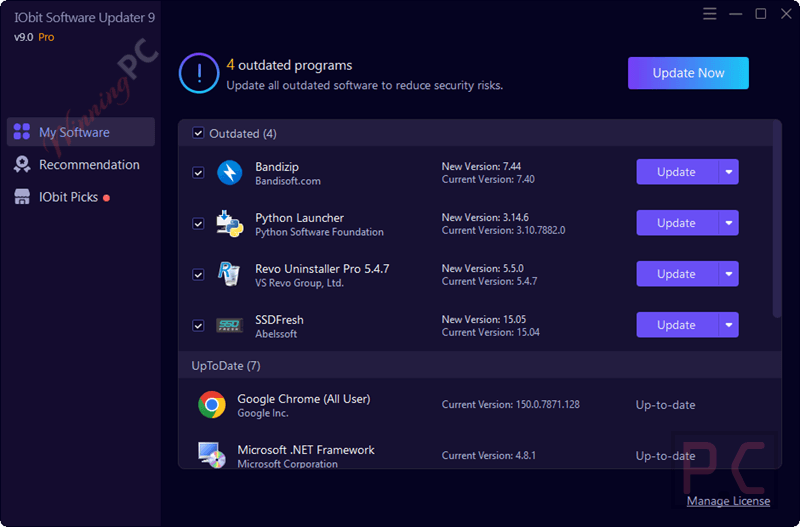Click the Microsoft Corporation publisher text
The height and width of the screenshot is (527, 800).
point(287,464)
